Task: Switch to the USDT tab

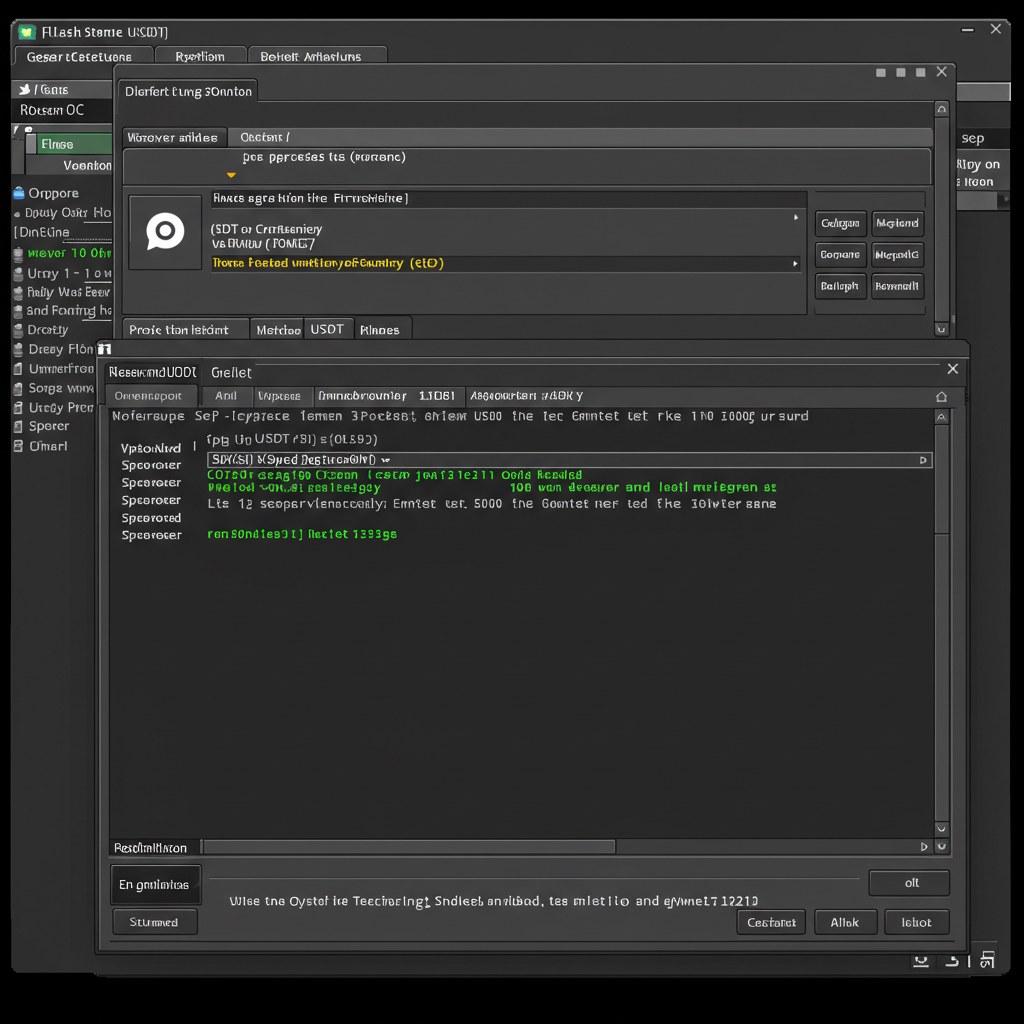Action: point(327,329)
